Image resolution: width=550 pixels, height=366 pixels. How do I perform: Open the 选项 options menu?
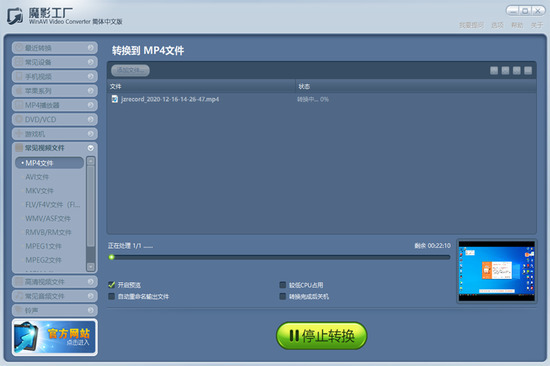coord(497,25)
